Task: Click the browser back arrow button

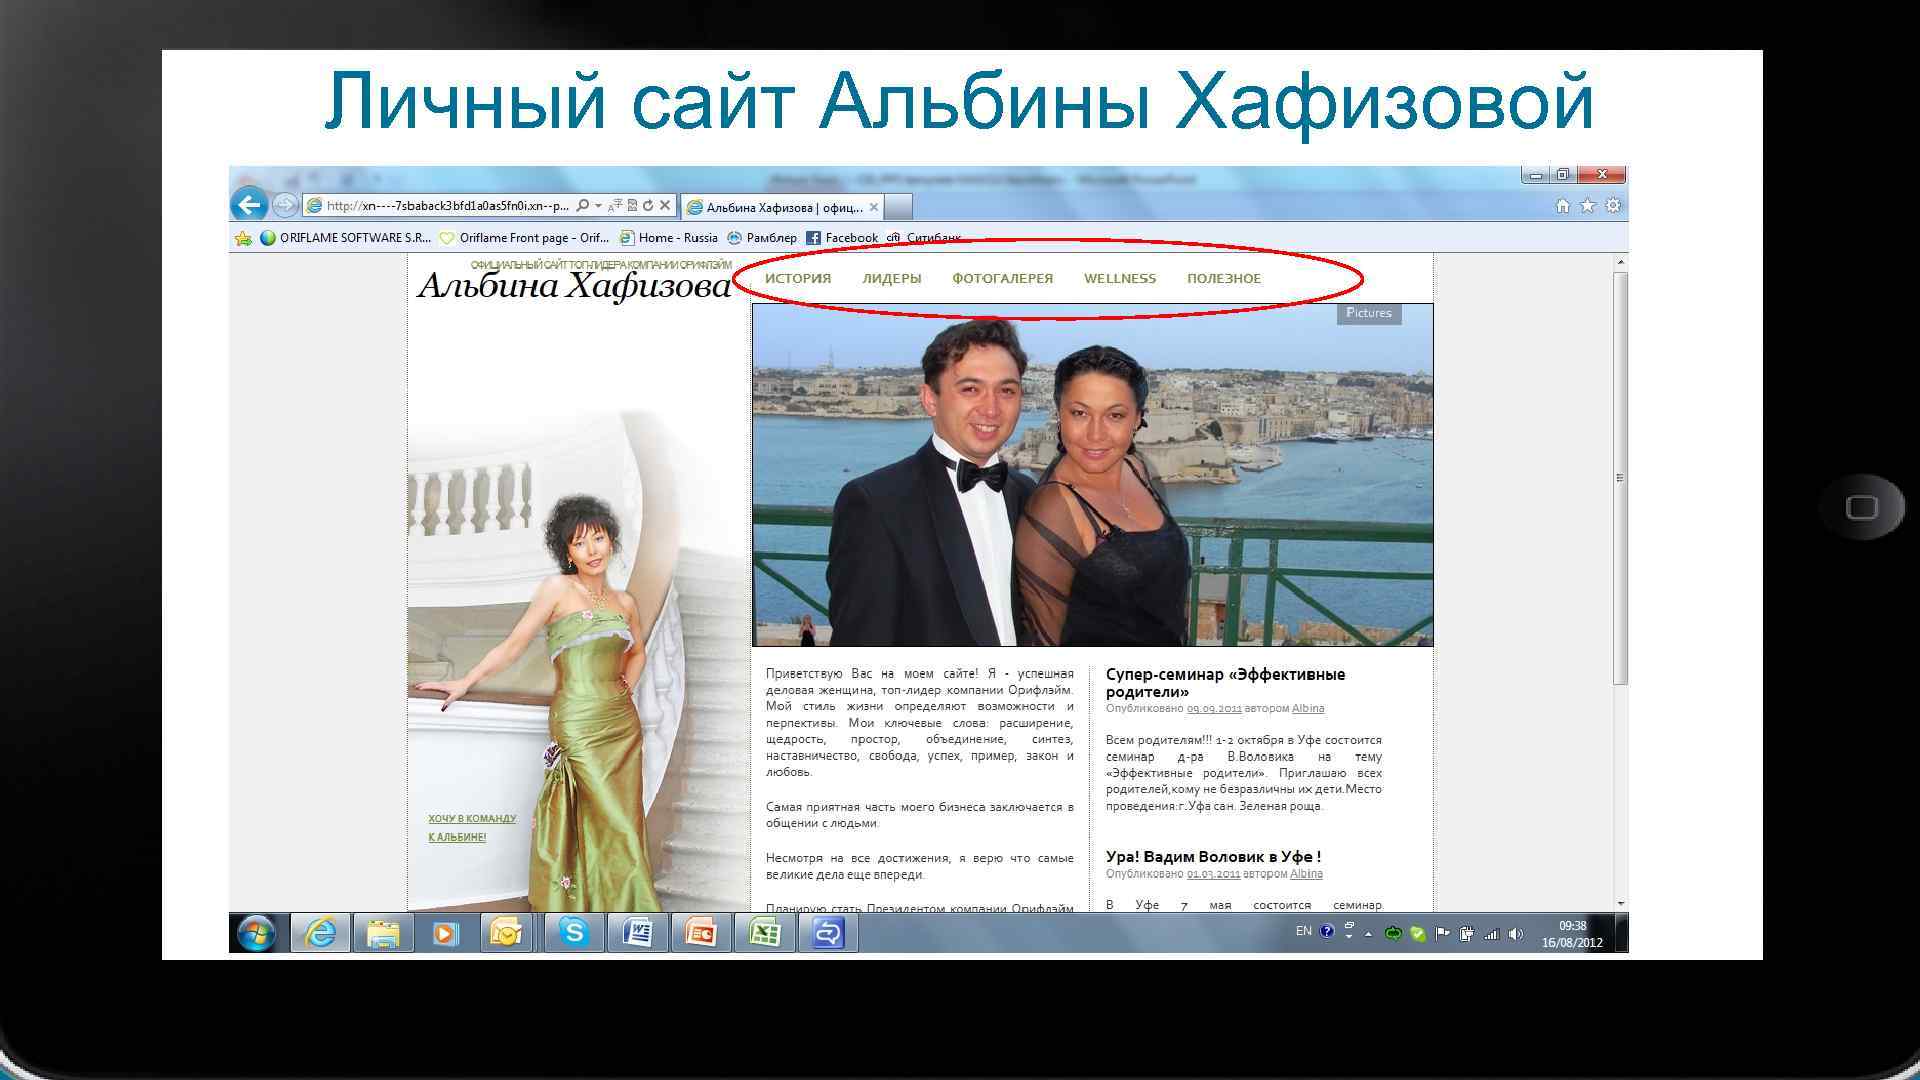Action: 249,205
